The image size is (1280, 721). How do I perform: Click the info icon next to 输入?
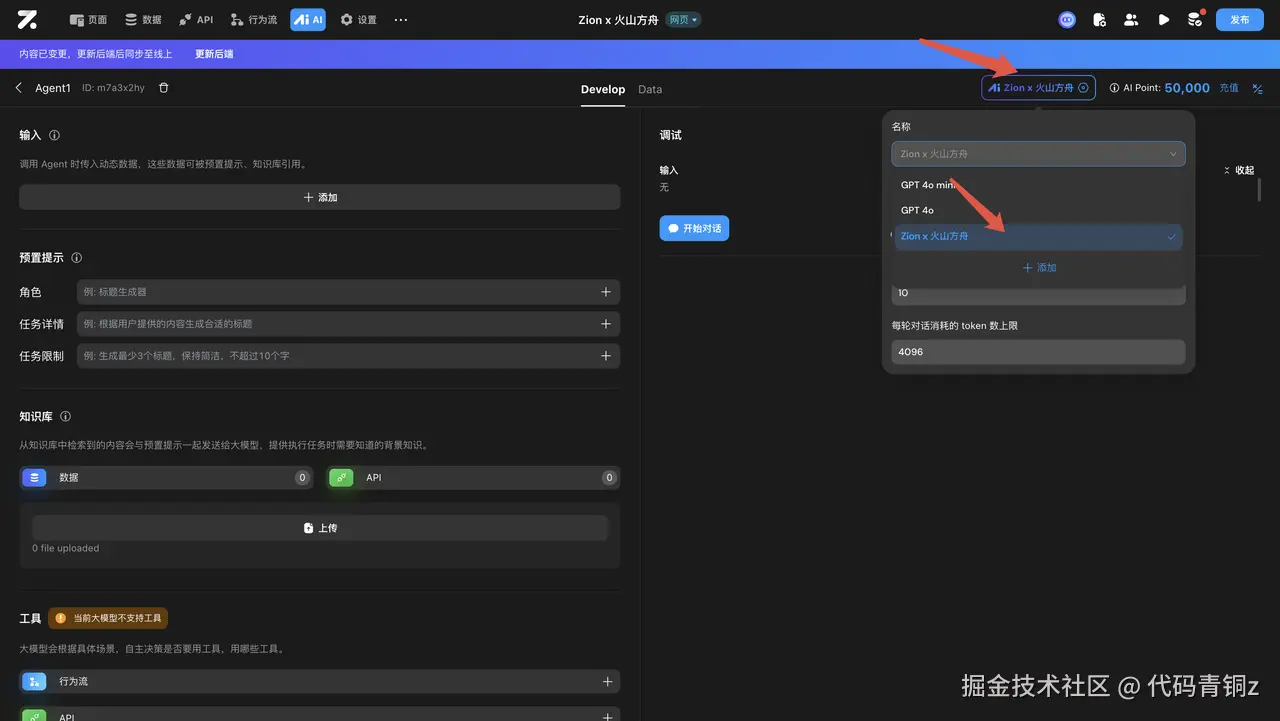54,135
